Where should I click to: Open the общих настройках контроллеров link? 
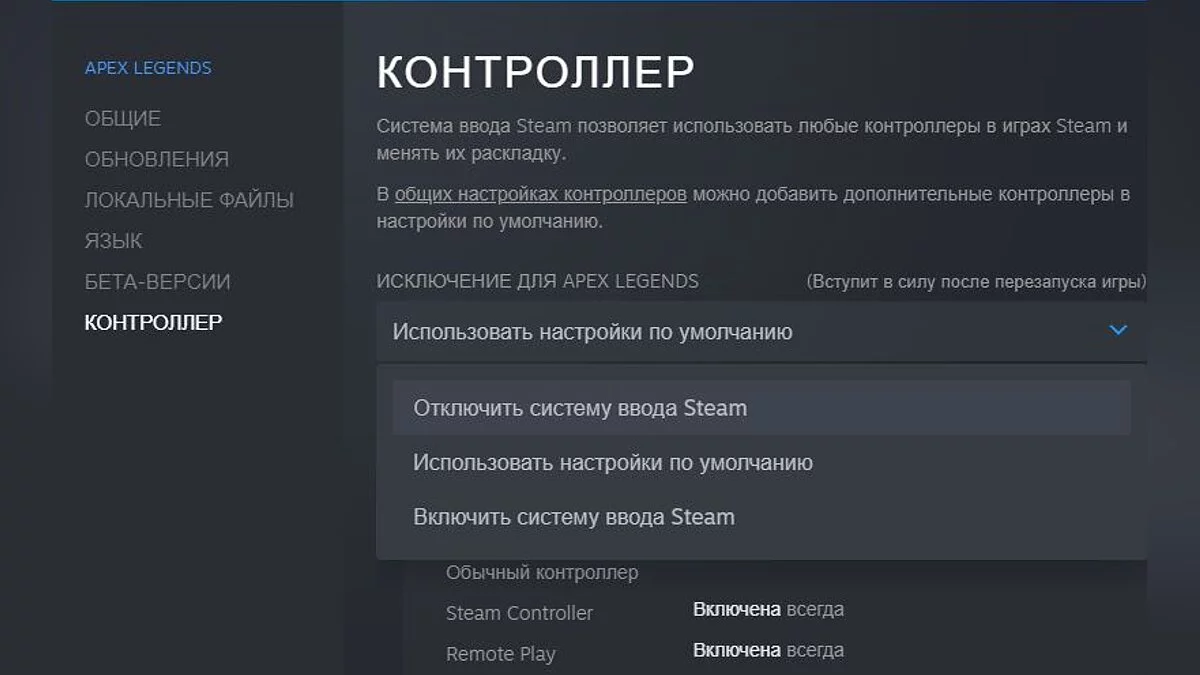tap(541, 194)
